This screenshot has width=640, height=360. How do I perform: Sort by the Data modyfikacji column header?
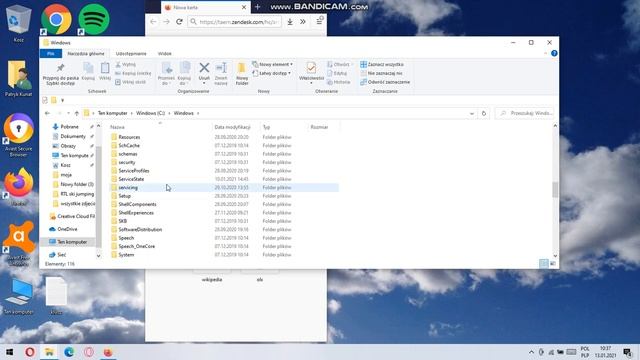click(232, 127)
